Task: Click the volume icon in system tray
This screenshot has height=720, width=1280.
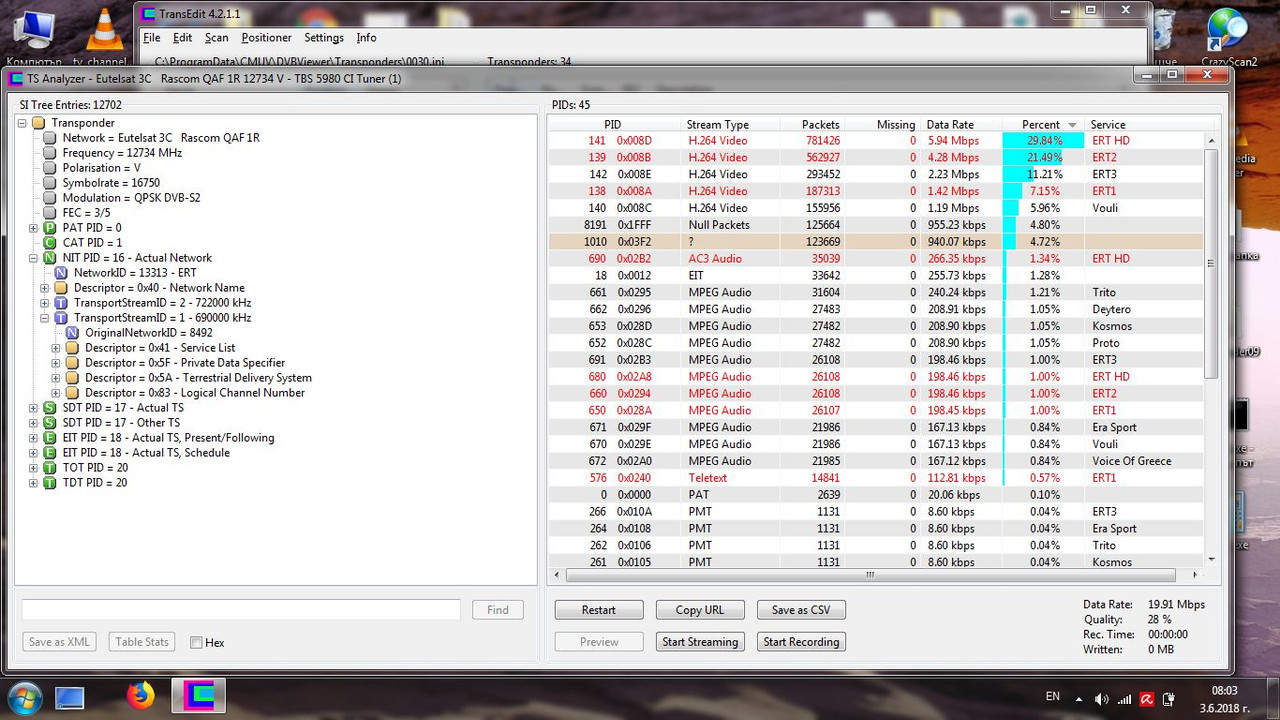Action: click(1102, 699)
